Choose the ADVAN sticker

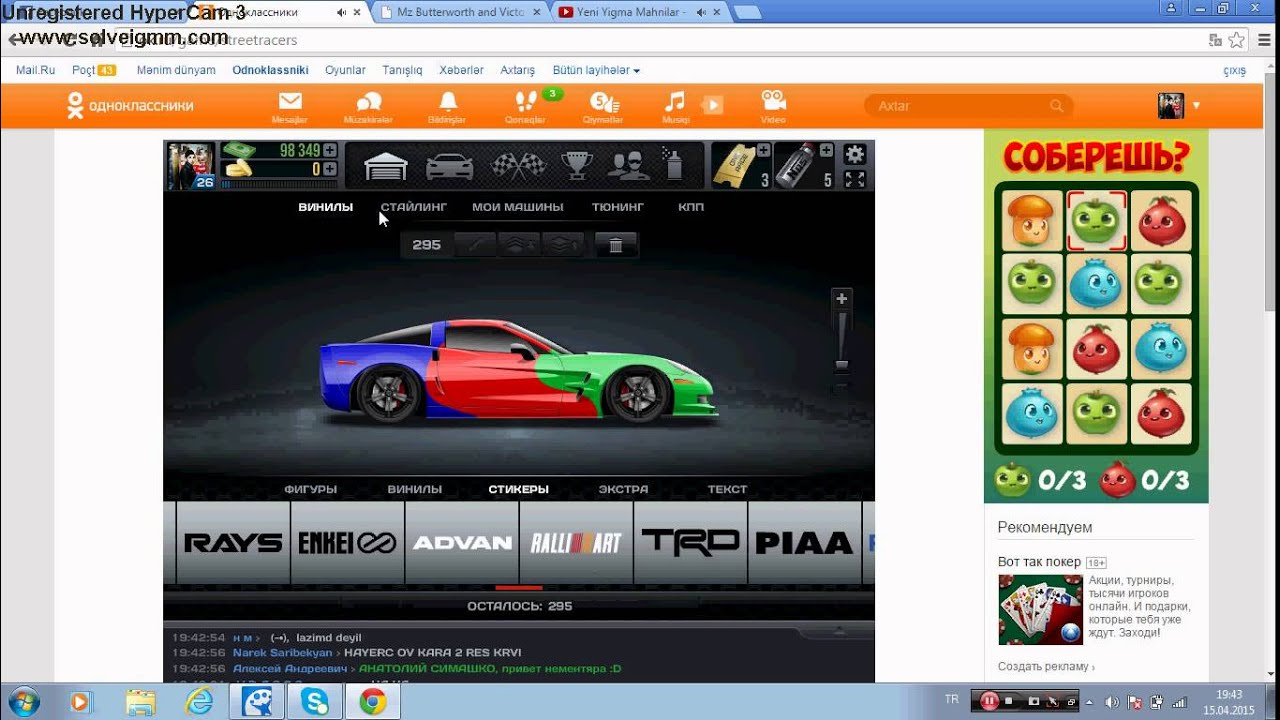pyautogui.click(x=462, y=543)
